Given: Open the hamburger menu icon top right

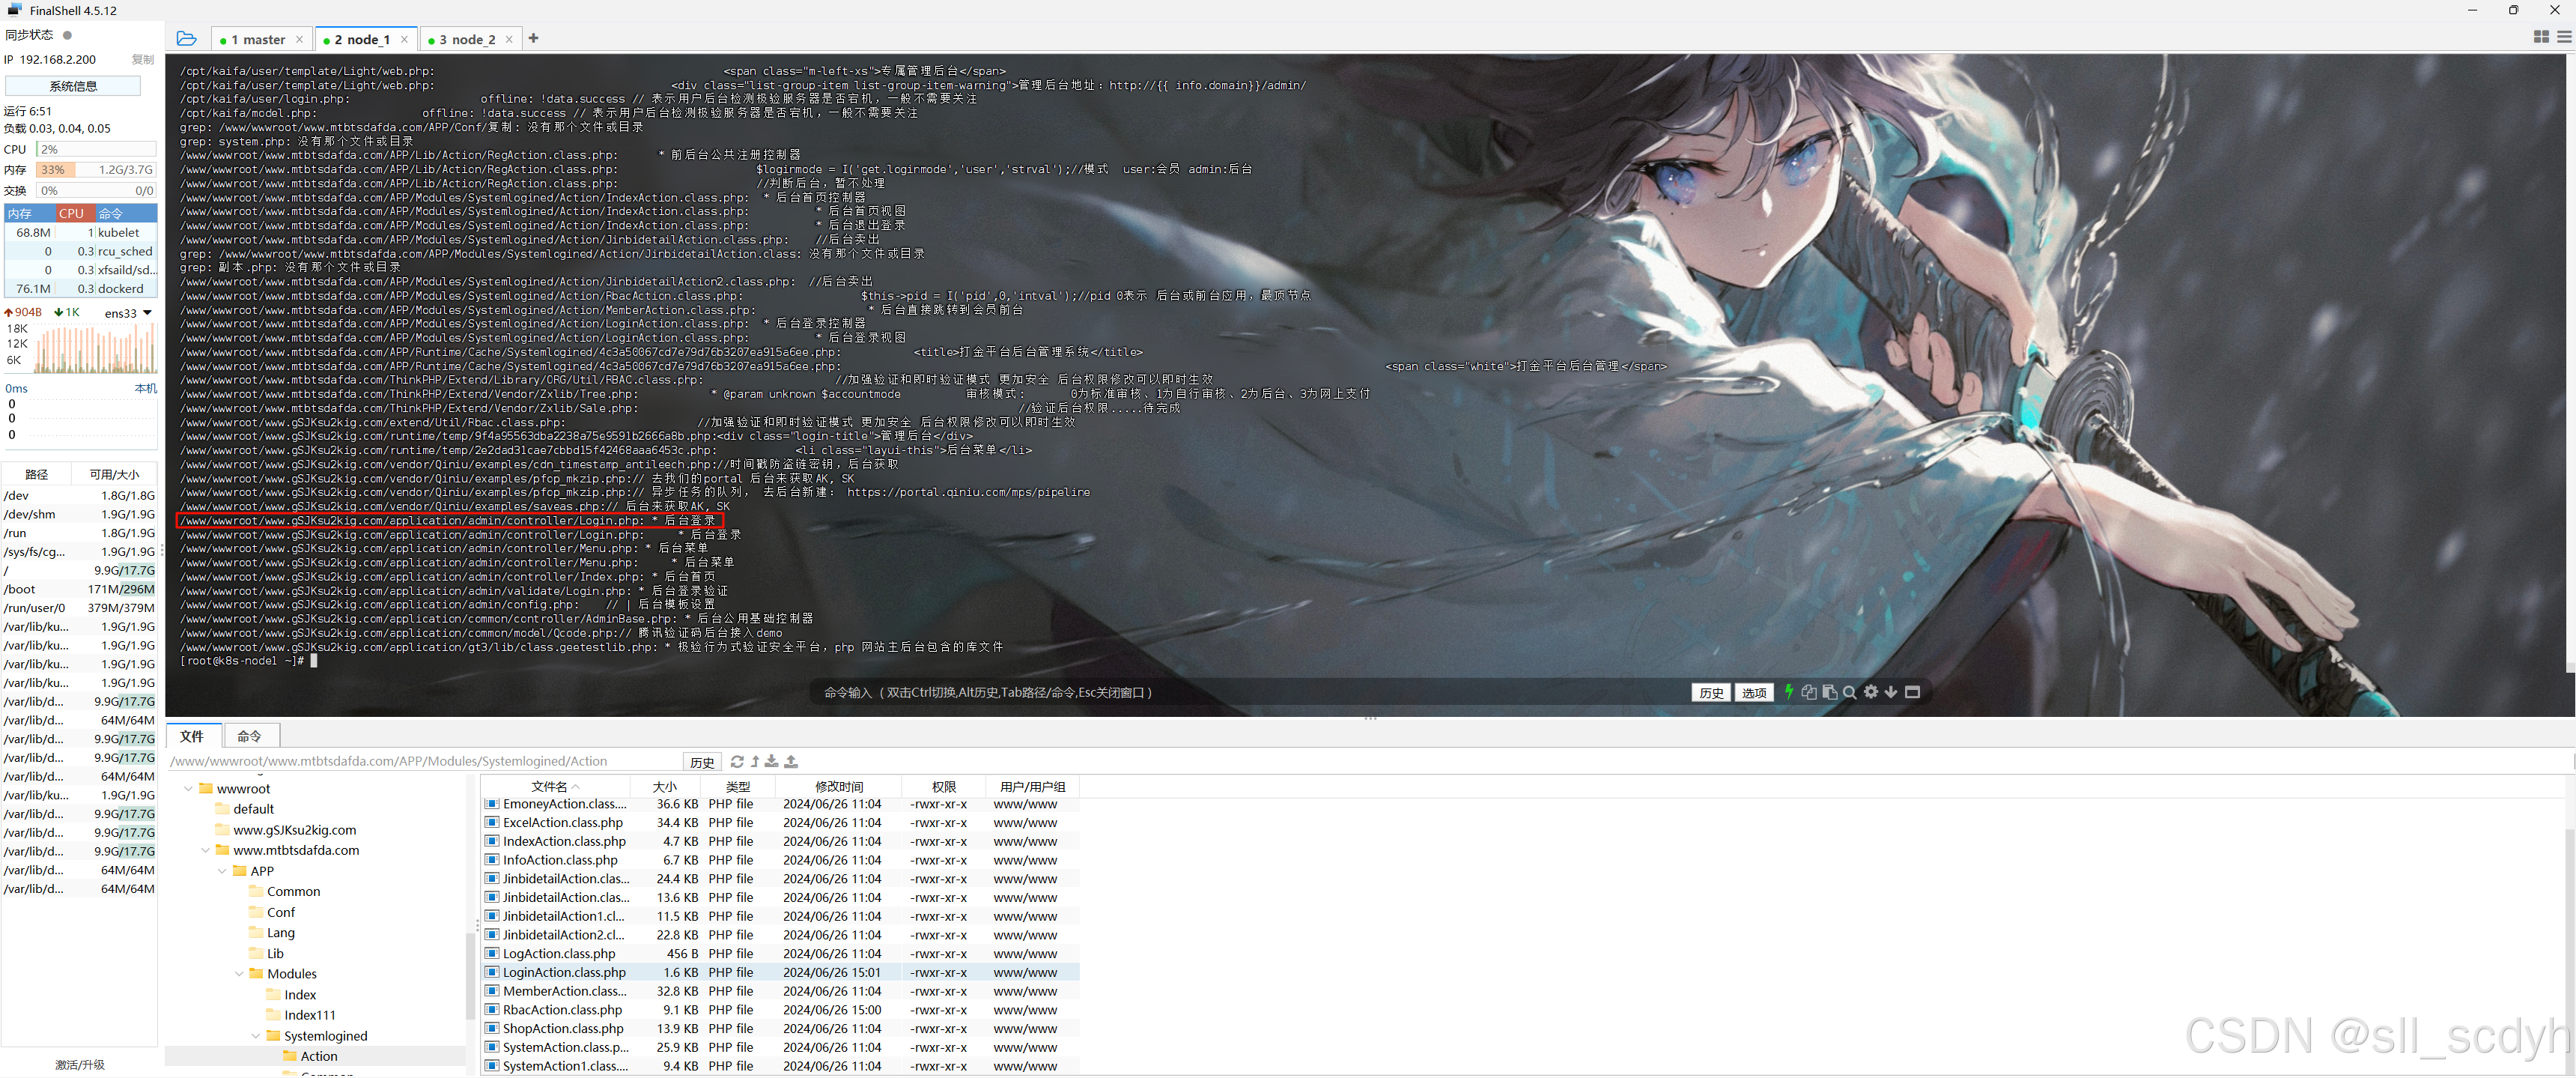Looking at the screenshot, I should pos(2564,37).
